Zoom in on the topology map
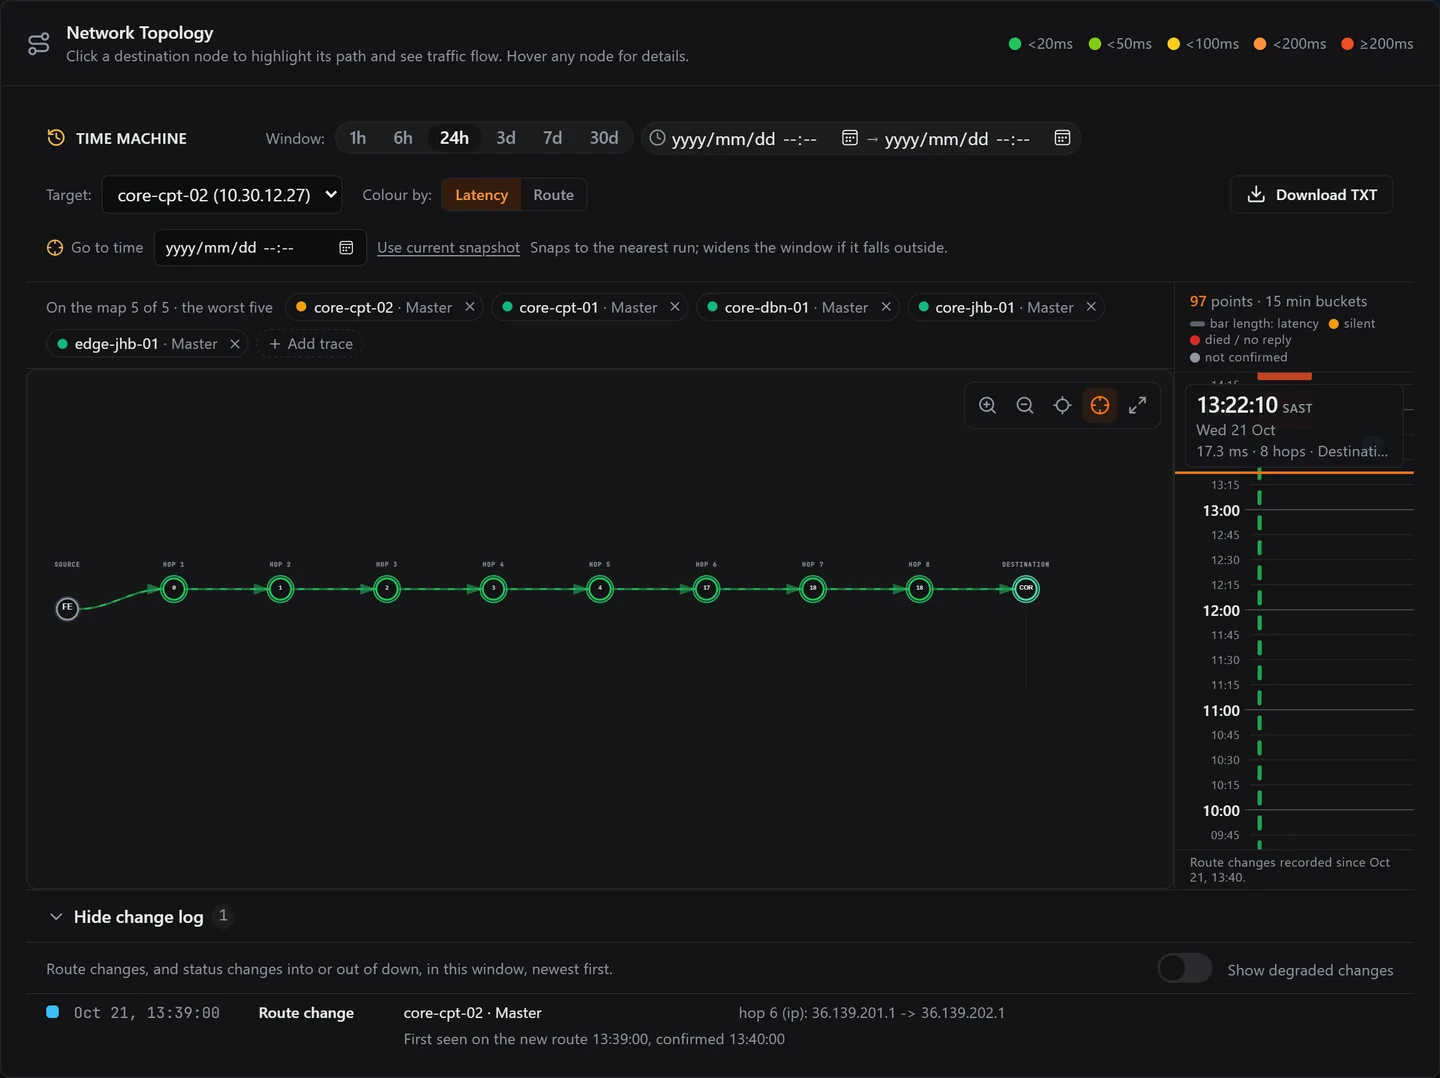Viewport: 1440px width, 1078px height. point(987,405)
